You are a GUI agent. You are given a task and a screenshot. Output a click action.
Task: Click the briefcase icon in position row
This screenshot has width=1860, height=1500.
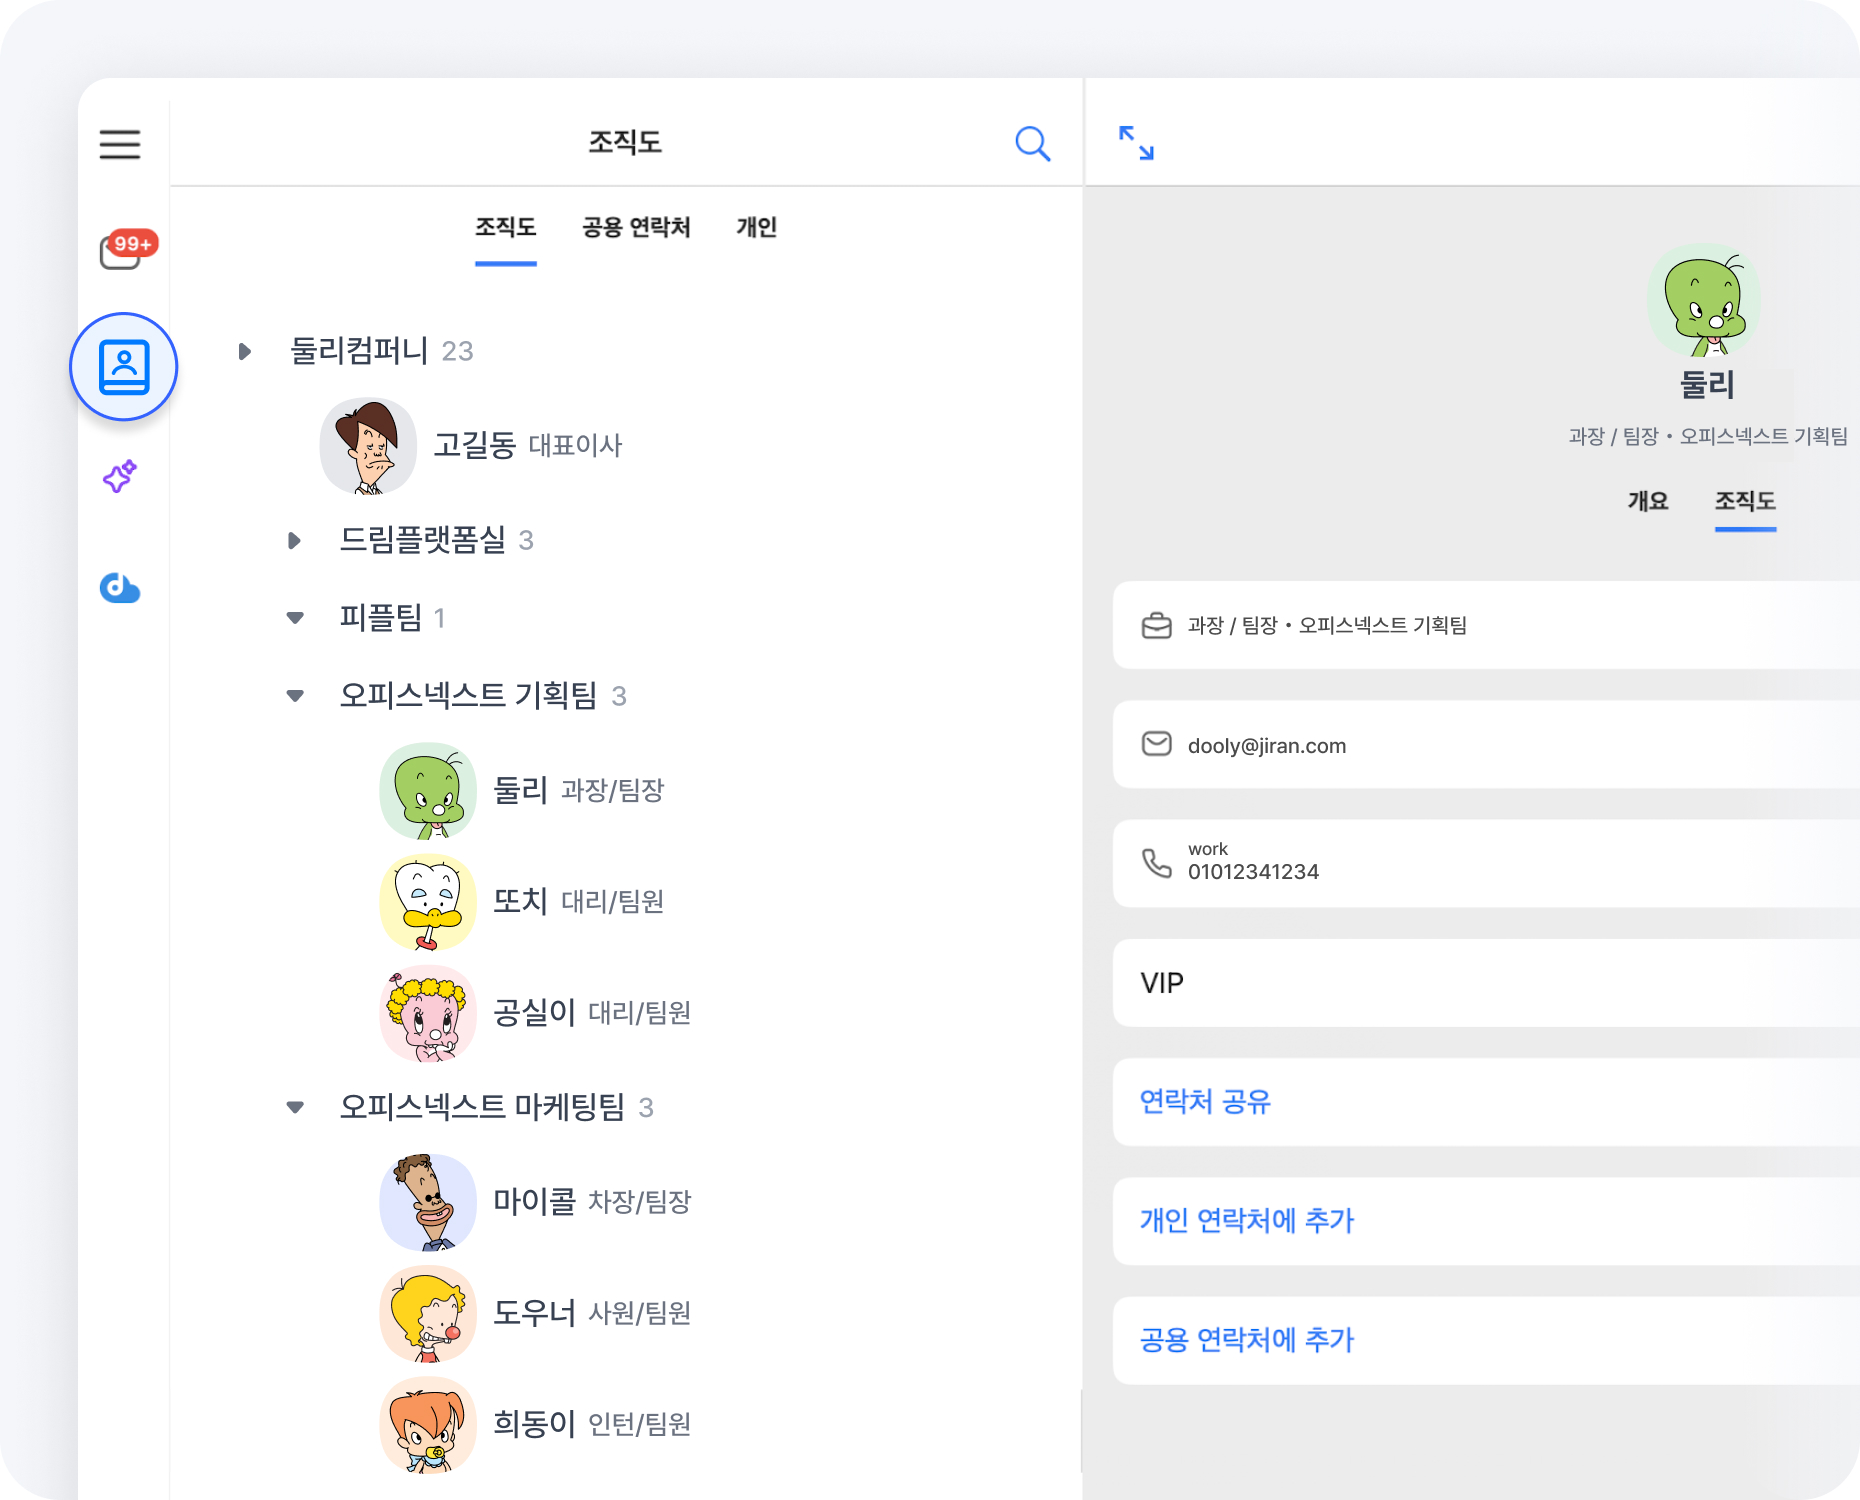click(1157, 626)
